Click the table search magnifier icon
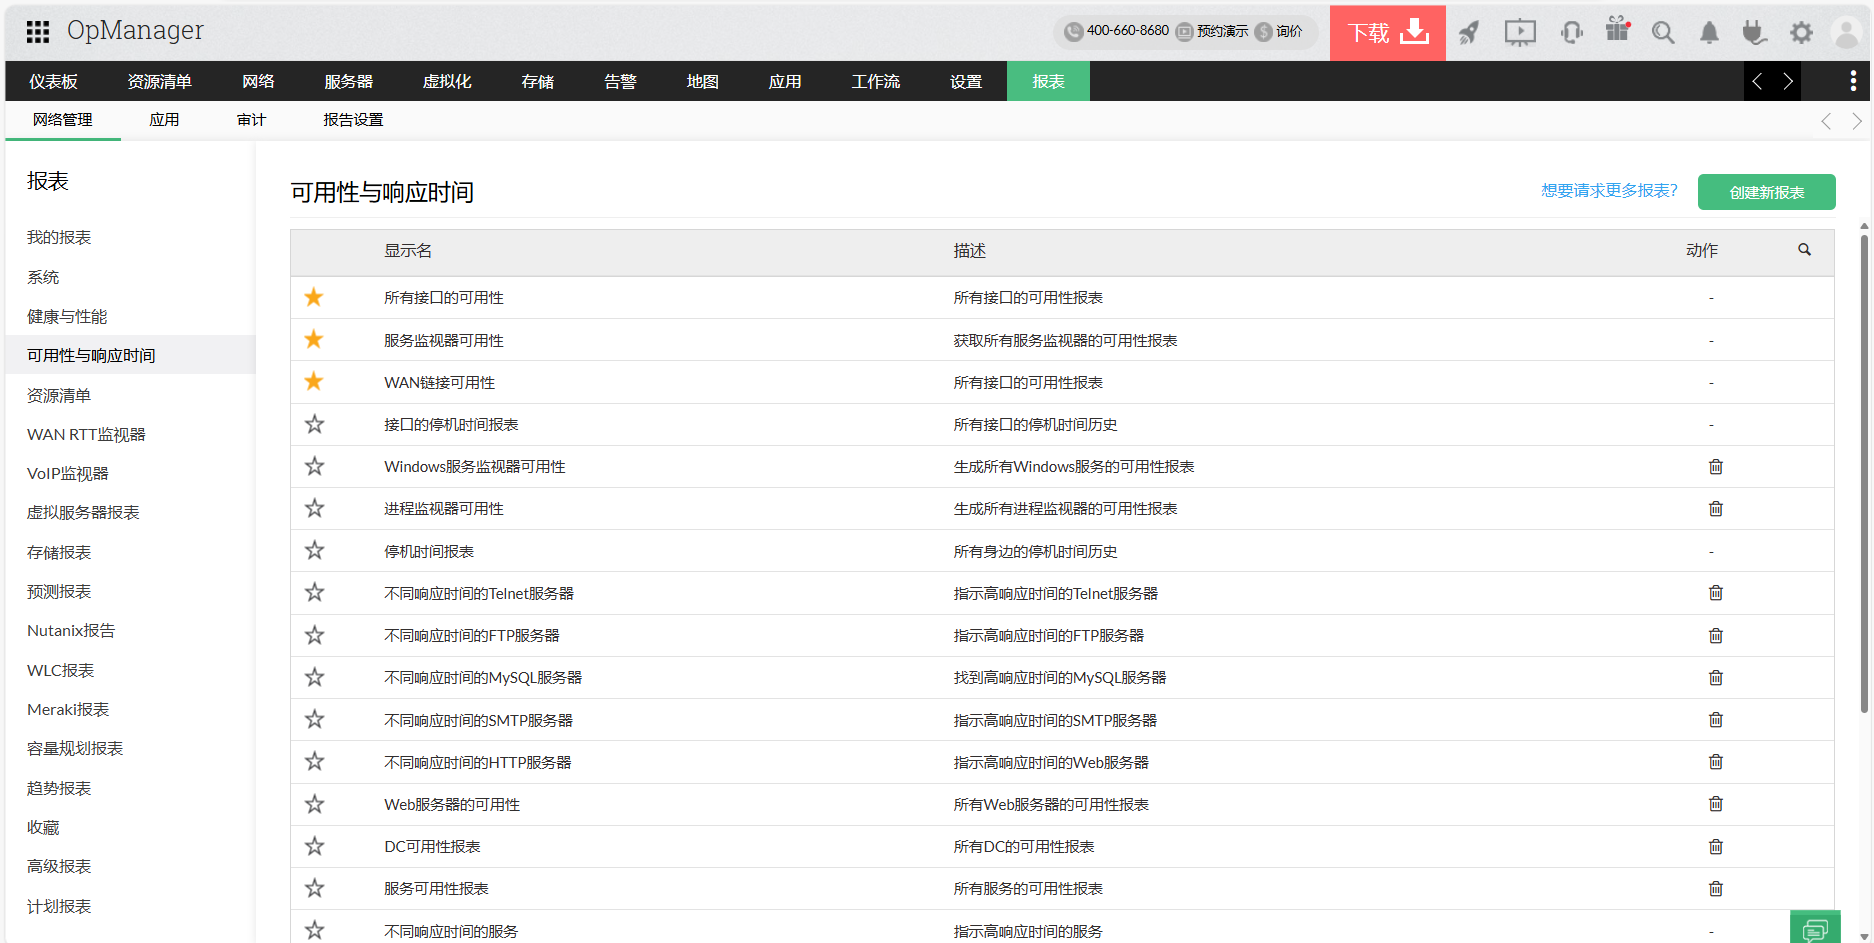This screenshot has width=1874, height=943. point(1805,250)
